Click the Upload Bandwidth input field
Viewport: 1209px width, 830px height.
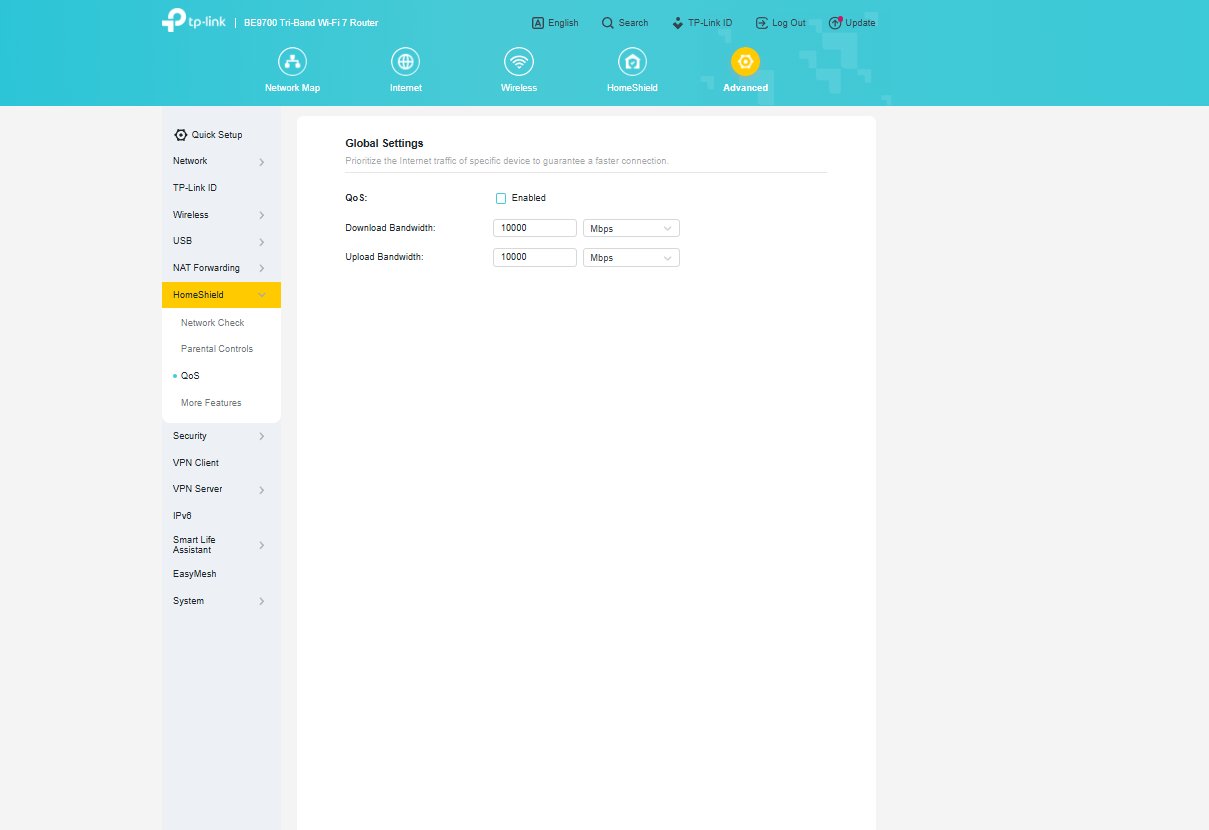(x=534, y=257)
